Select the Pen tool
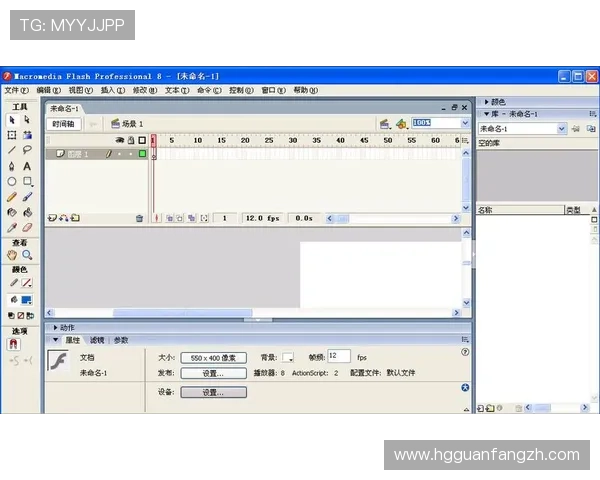 coord(12,166)
